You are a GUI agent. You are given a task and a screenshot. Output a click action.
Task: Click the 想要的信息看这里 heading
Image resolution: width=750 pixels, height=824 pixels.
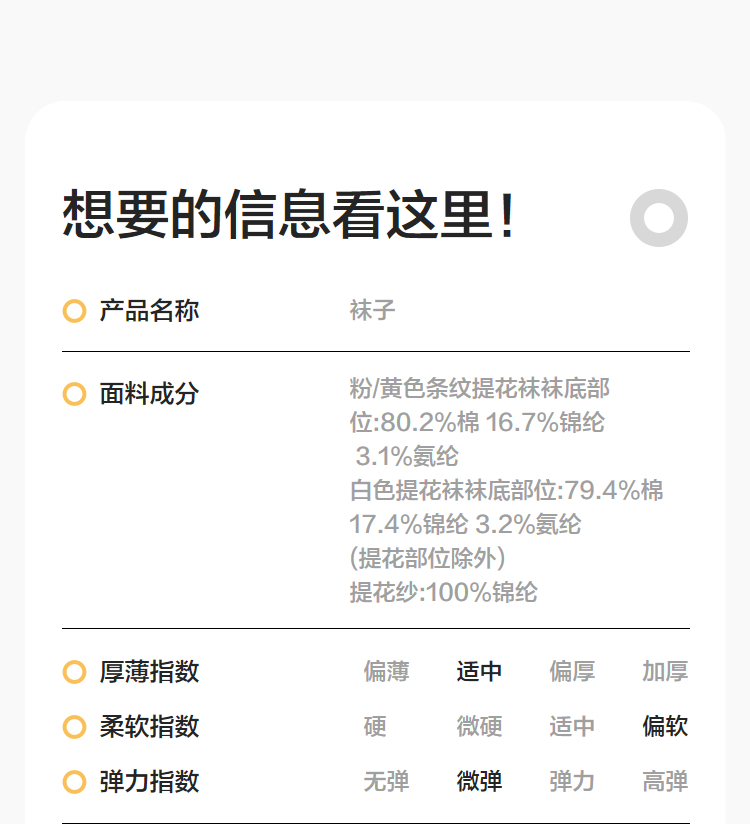[x=290, y=215]
